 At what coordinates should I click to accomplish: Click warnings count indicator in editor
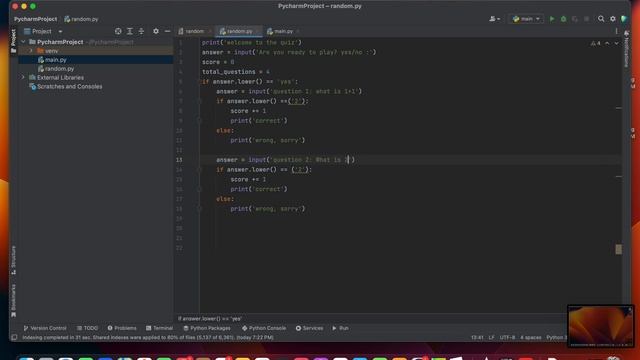(596, 43)
